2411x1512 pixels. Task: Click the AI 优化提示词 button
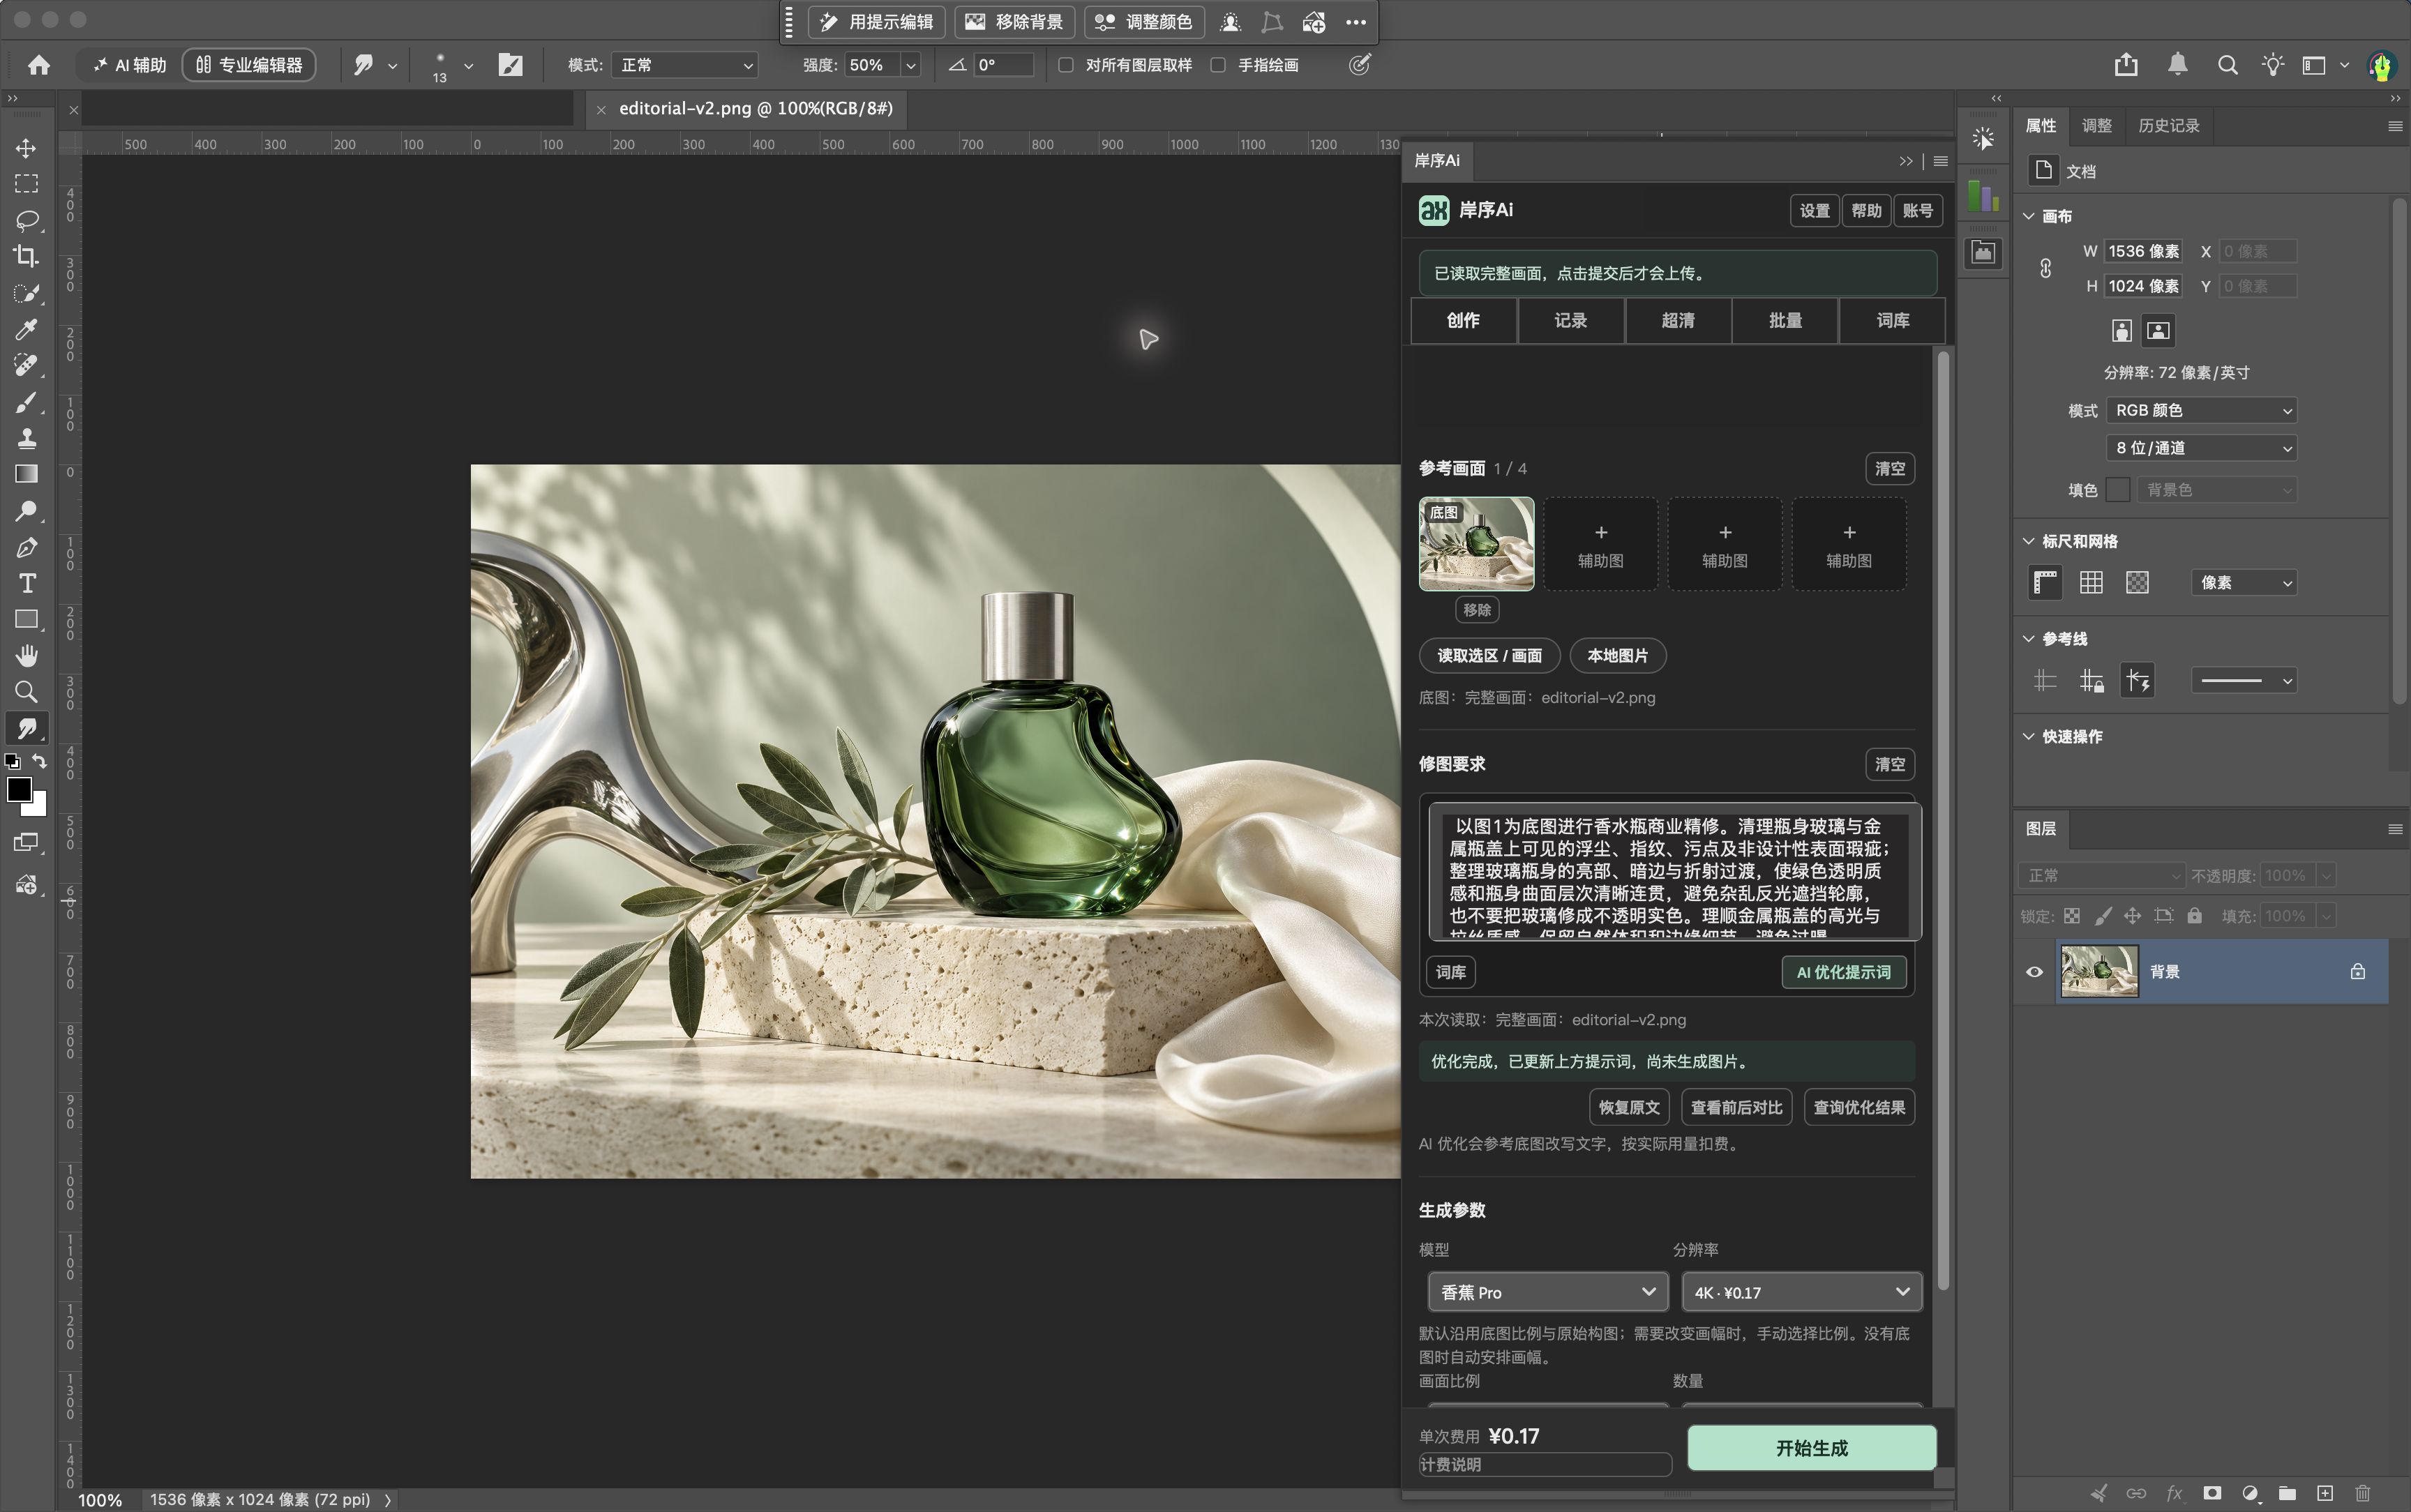pos(1843,972)
